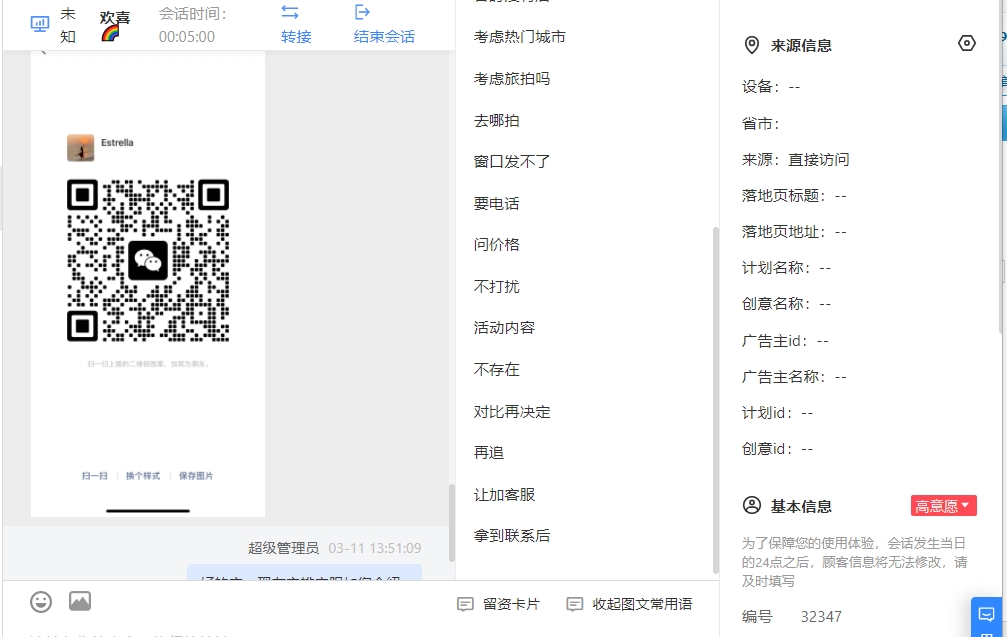Select quick reply 问价格
Screen dimensions: 1007x637
(x=496, y=245)
